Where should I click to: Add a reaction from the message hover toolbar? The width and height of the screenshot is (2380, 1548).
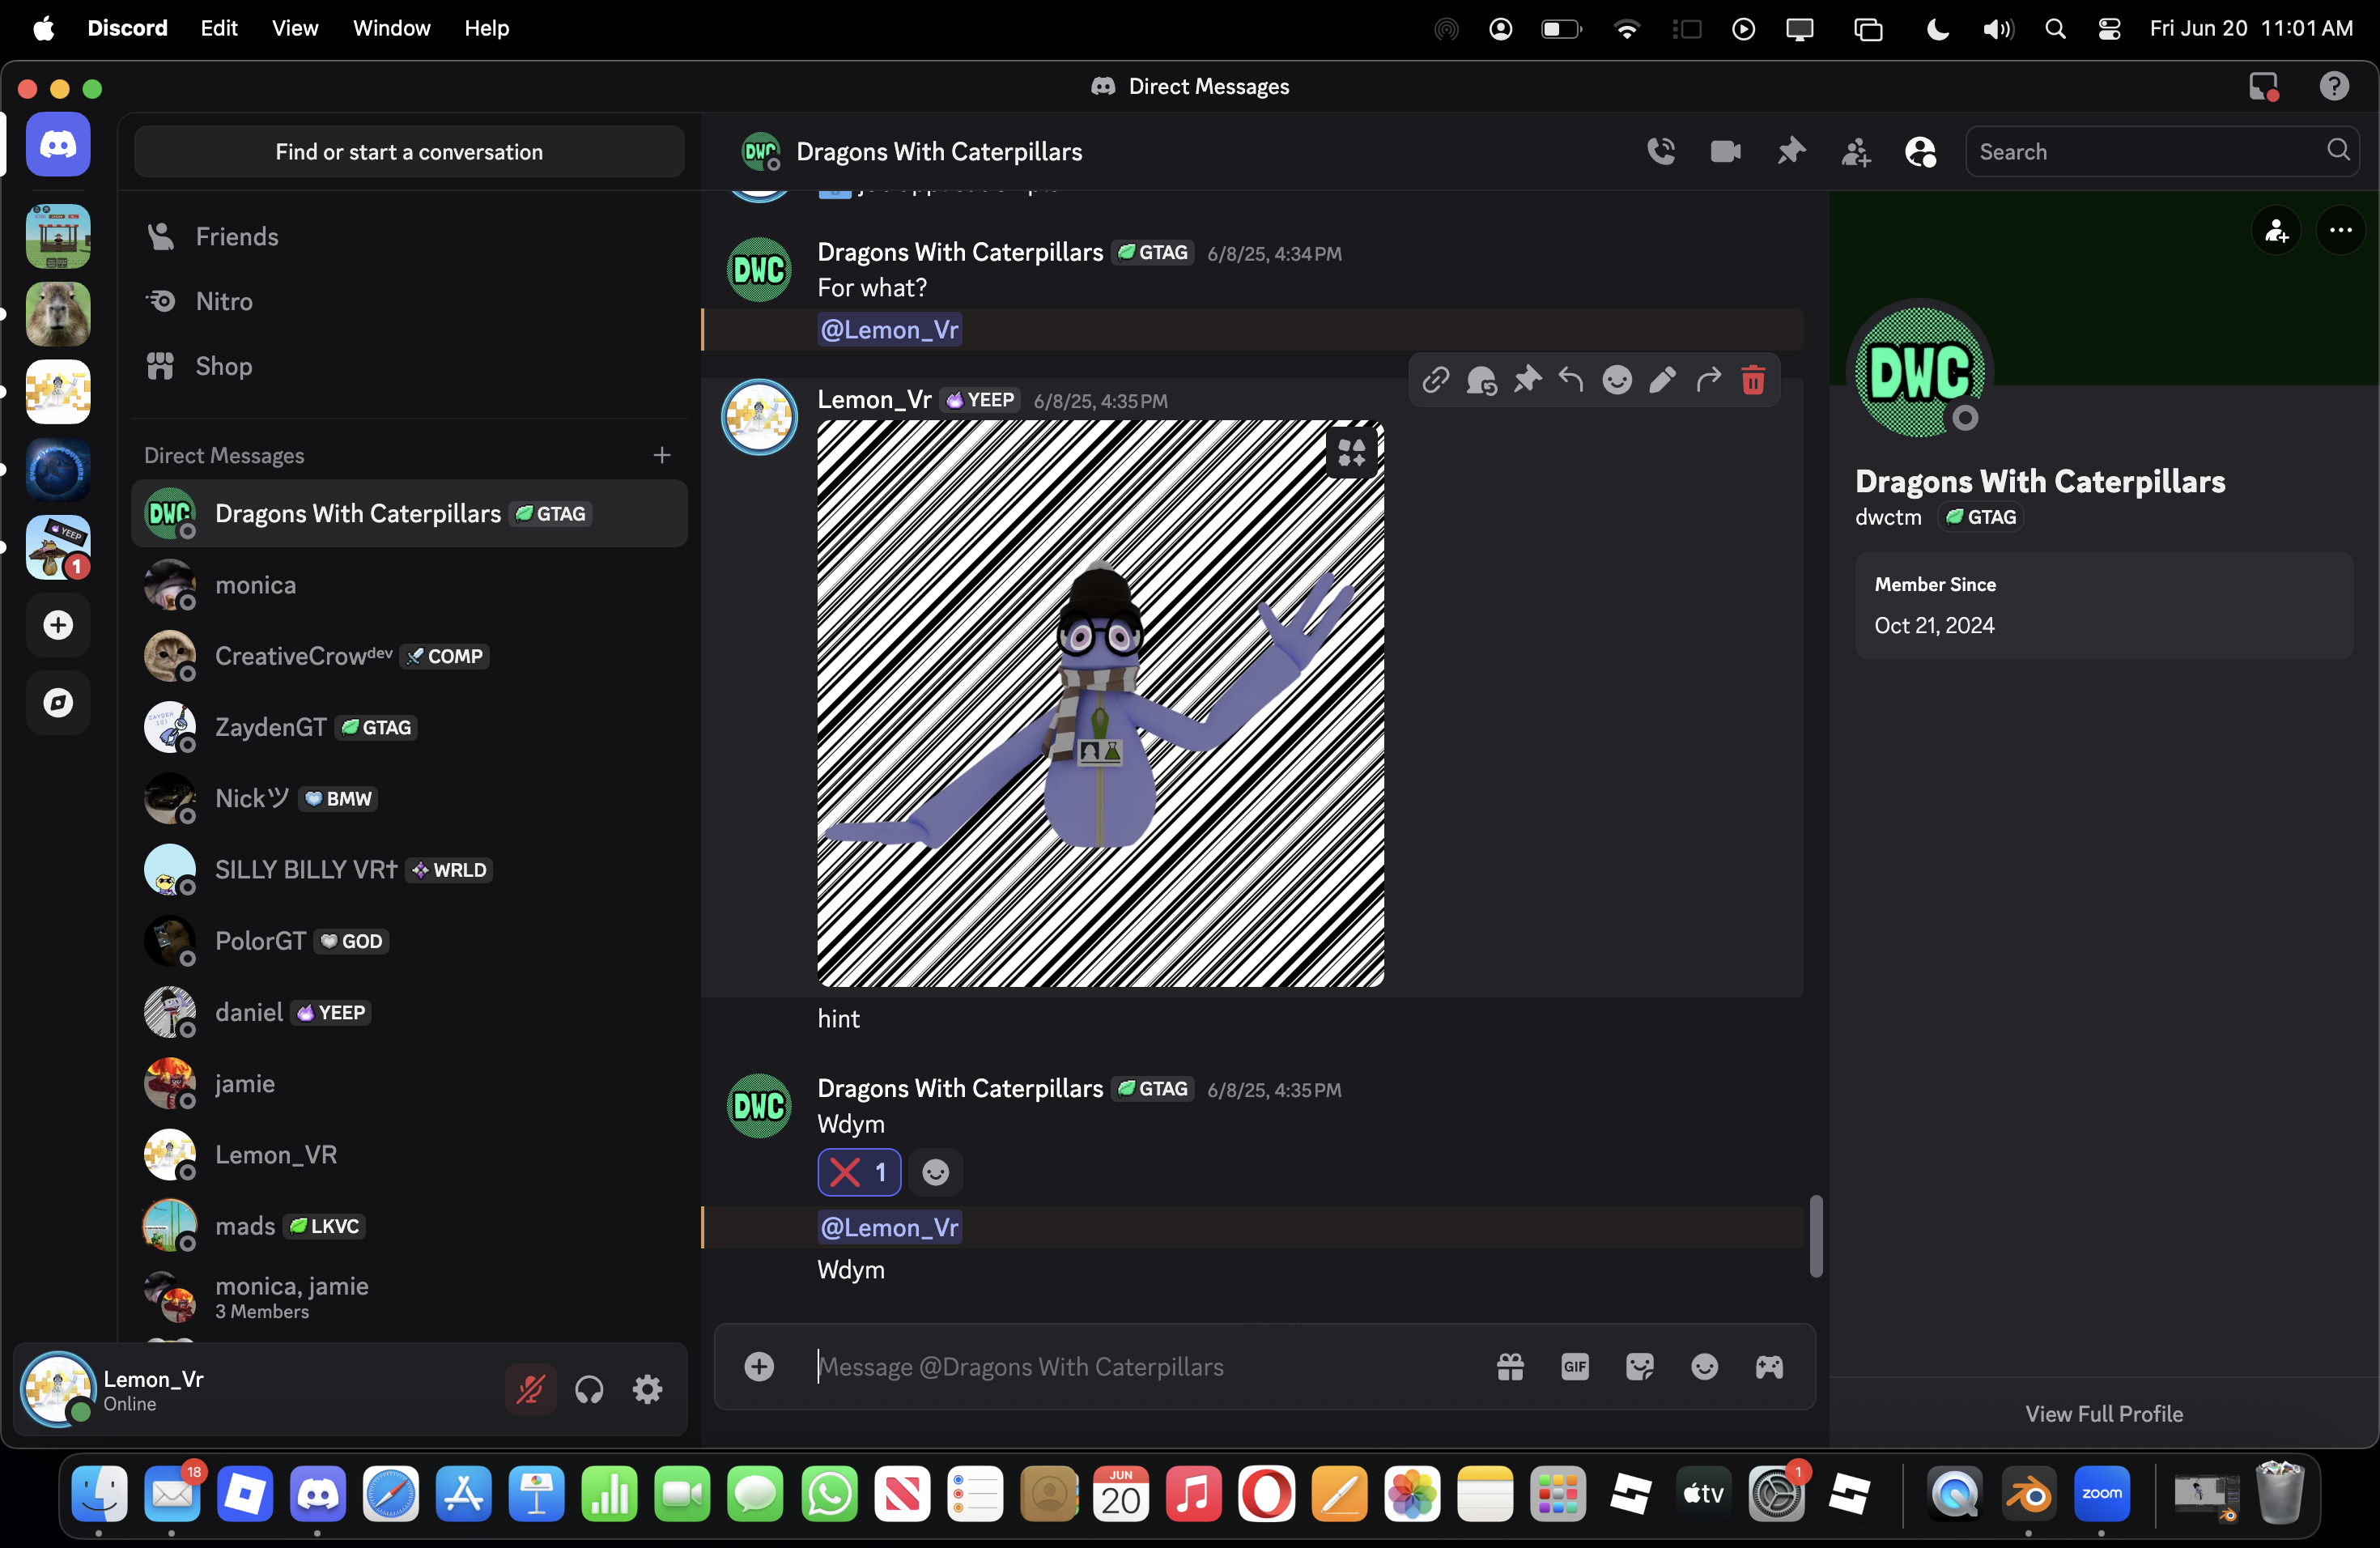coord(1617,380)
